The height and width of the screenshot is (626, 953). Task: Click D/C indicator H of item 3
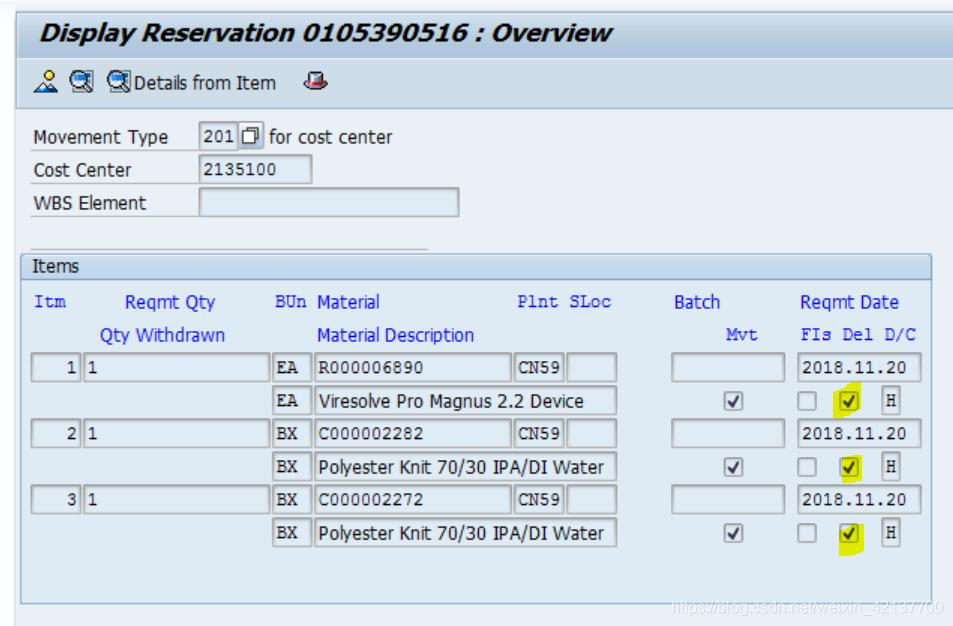pos(890,533)
